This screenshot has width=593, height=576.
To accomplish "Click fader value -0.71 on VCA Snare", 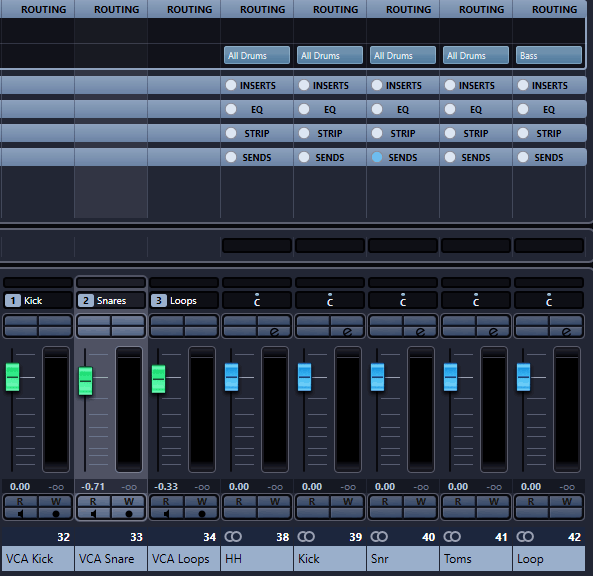I will pyautogui.click(x=93, y=486).
